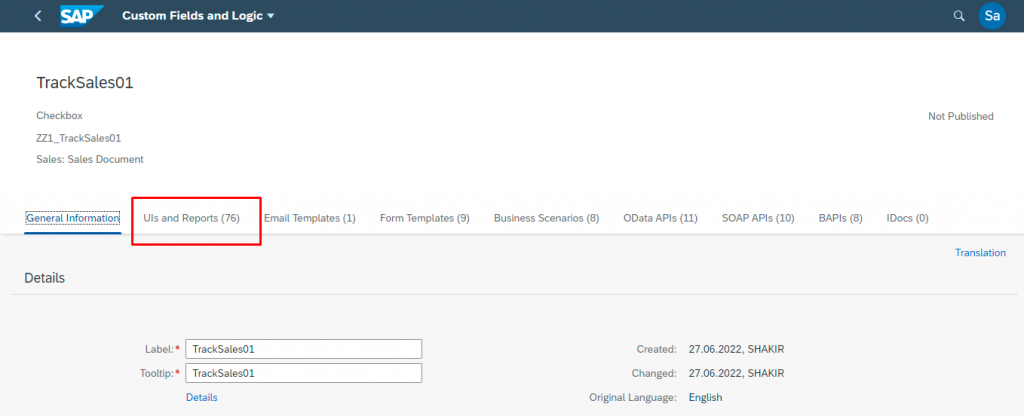The height and width of the screenshot is (416, 1024).
Task: Switch to SOAP APIs (10) tab
Action: (x=758, y=218)
